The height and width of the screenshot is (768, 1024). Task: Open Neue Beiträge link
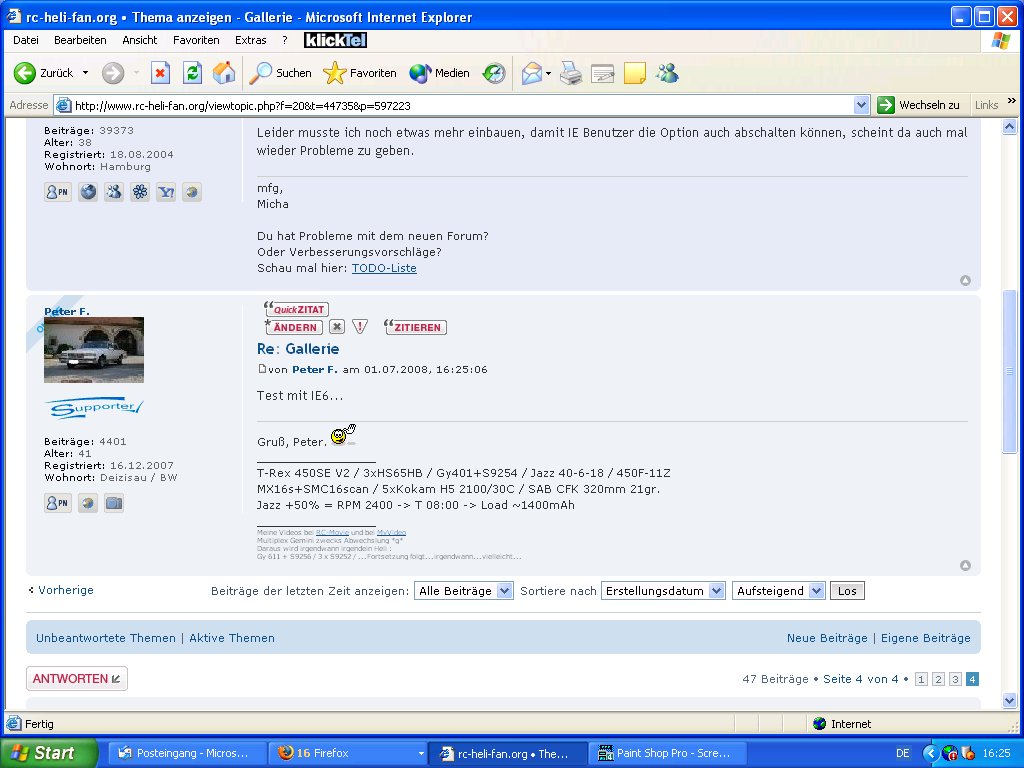coord(827,638)
